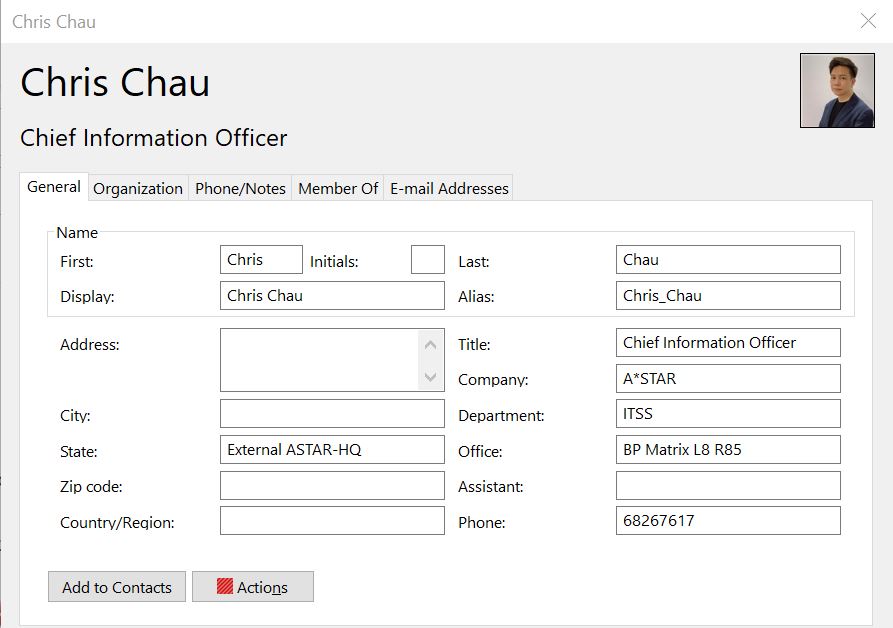Image resolution: width=893 pixels, height=628 pixels.
Task: Click the State field External ASTAR-HQ
Action: pos(332,450)
